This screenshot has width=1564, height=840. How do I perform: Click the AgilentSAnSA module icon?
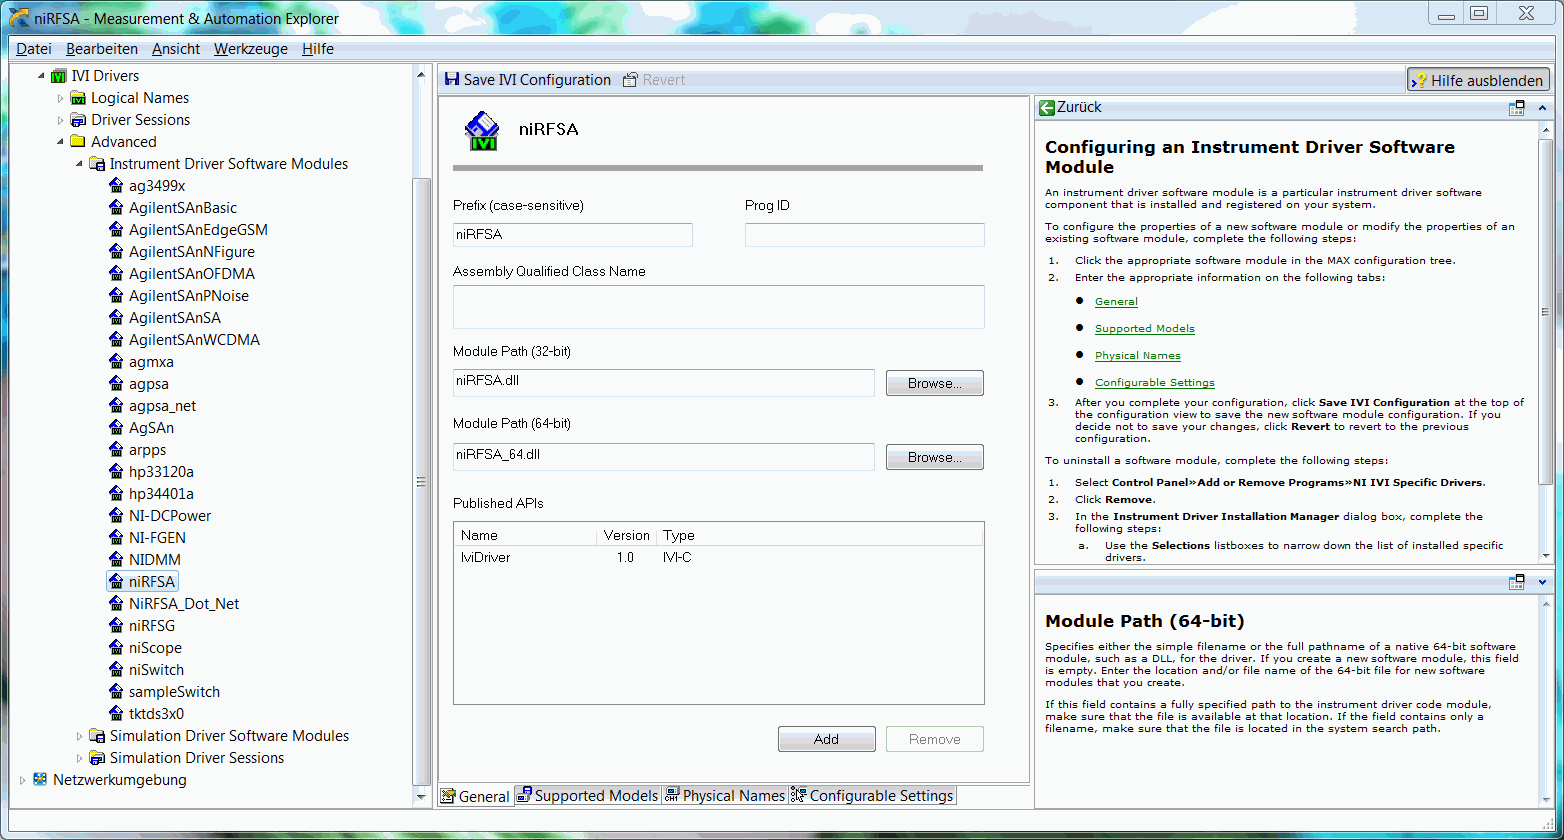[116, 318]
